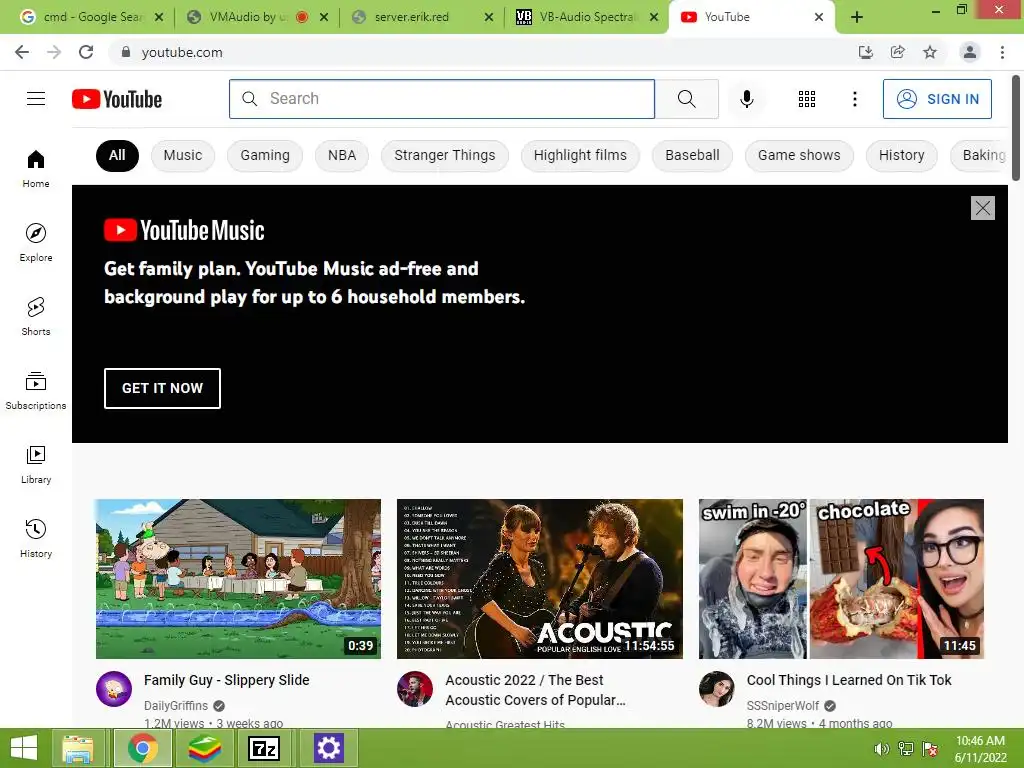The width and height of the screenshot is (1024, 768).
Task: Switch to the server.erik.red tab
Action: click(411, 17)
